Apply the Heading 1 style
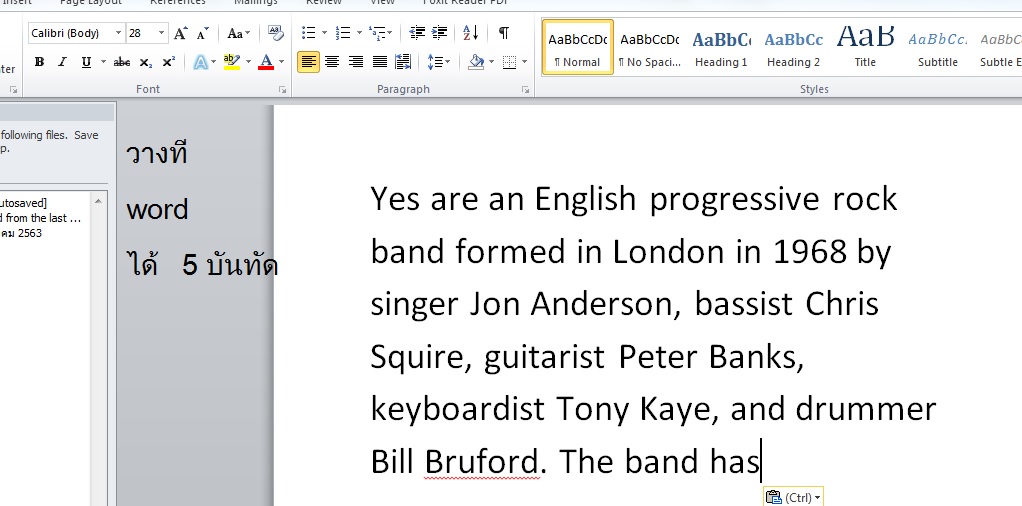The height and width of the screenshot is (506, 1022). 721,47
